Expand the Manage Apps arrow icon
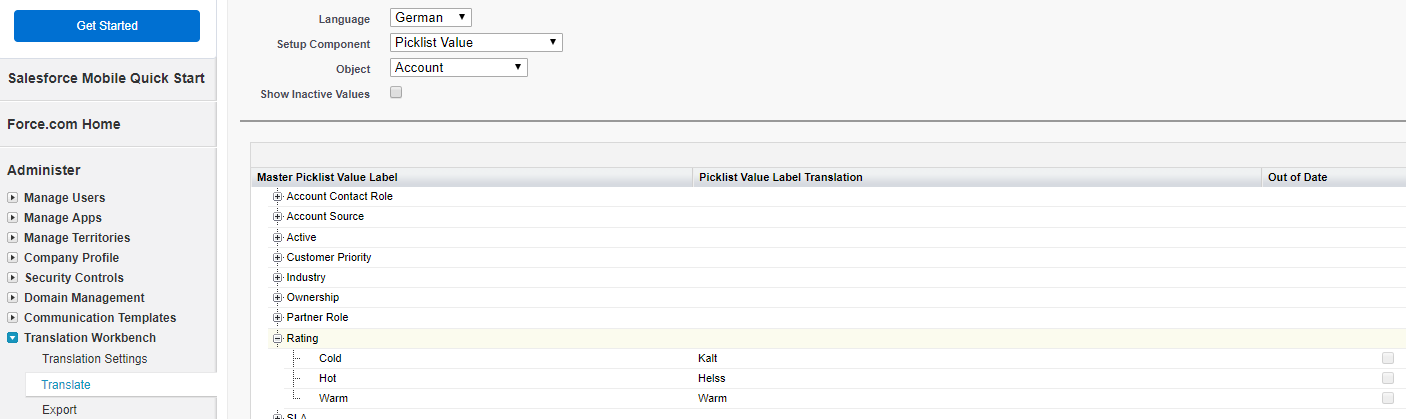Image resolution: width=1406 pixels, height=419 pixels. (13, 218)
